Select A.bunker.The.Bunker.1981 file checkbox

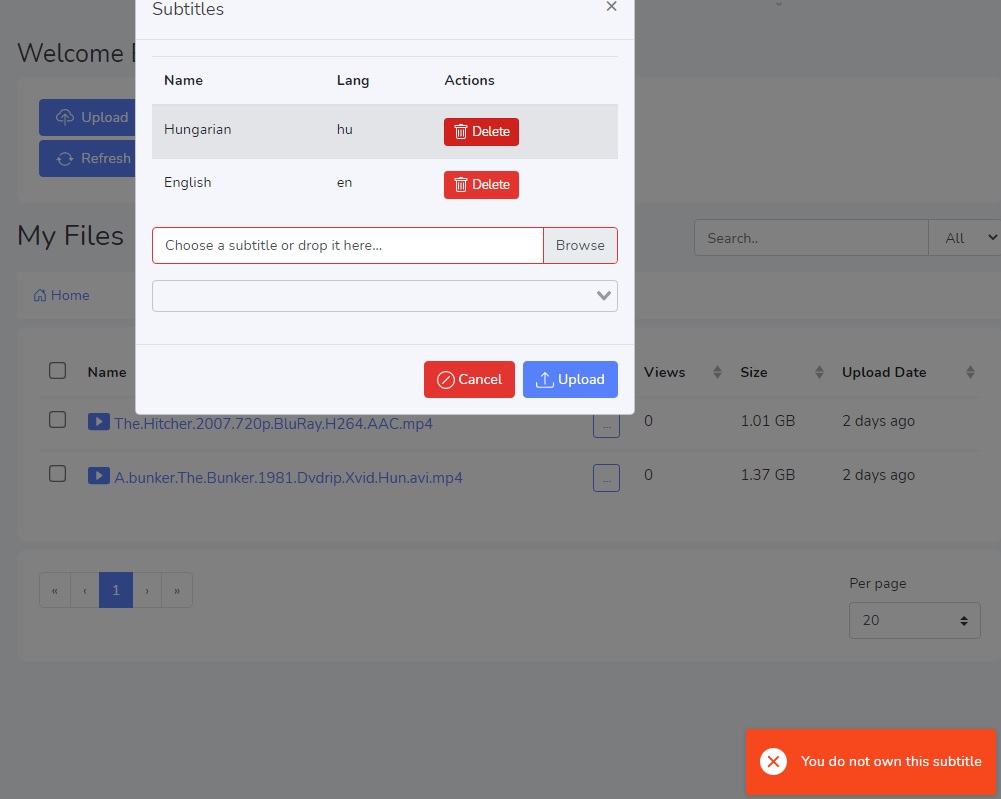(x=58, y=474)
